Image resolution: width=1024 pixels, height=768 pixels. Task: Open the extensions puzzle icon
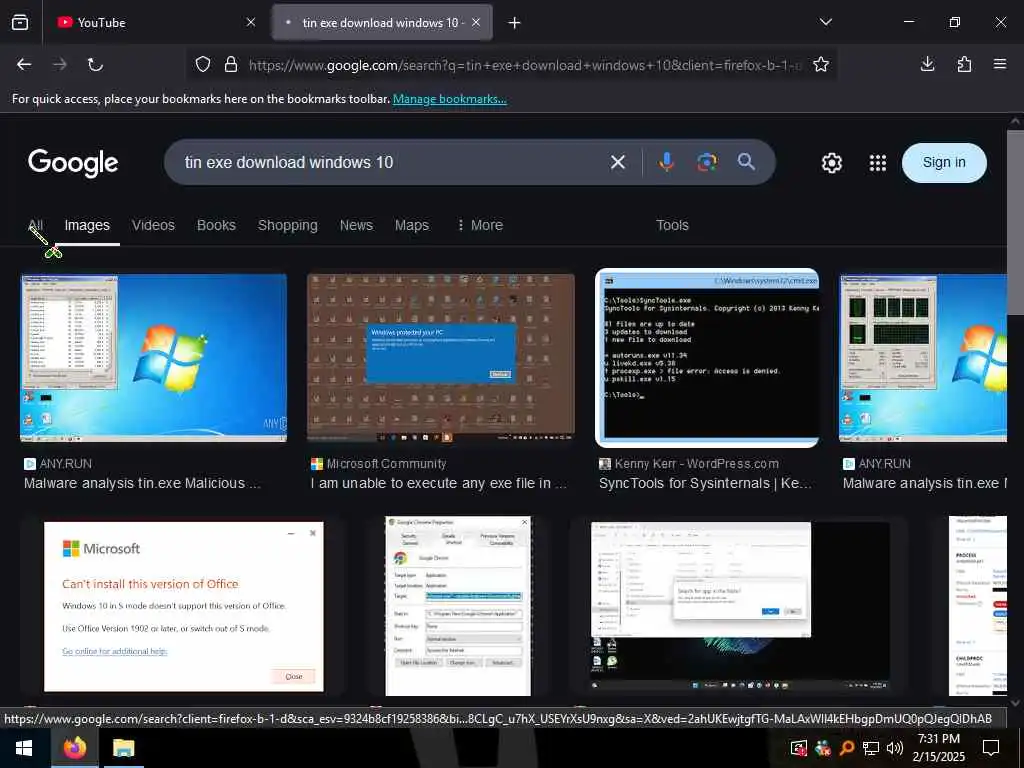tap(964, 64)
